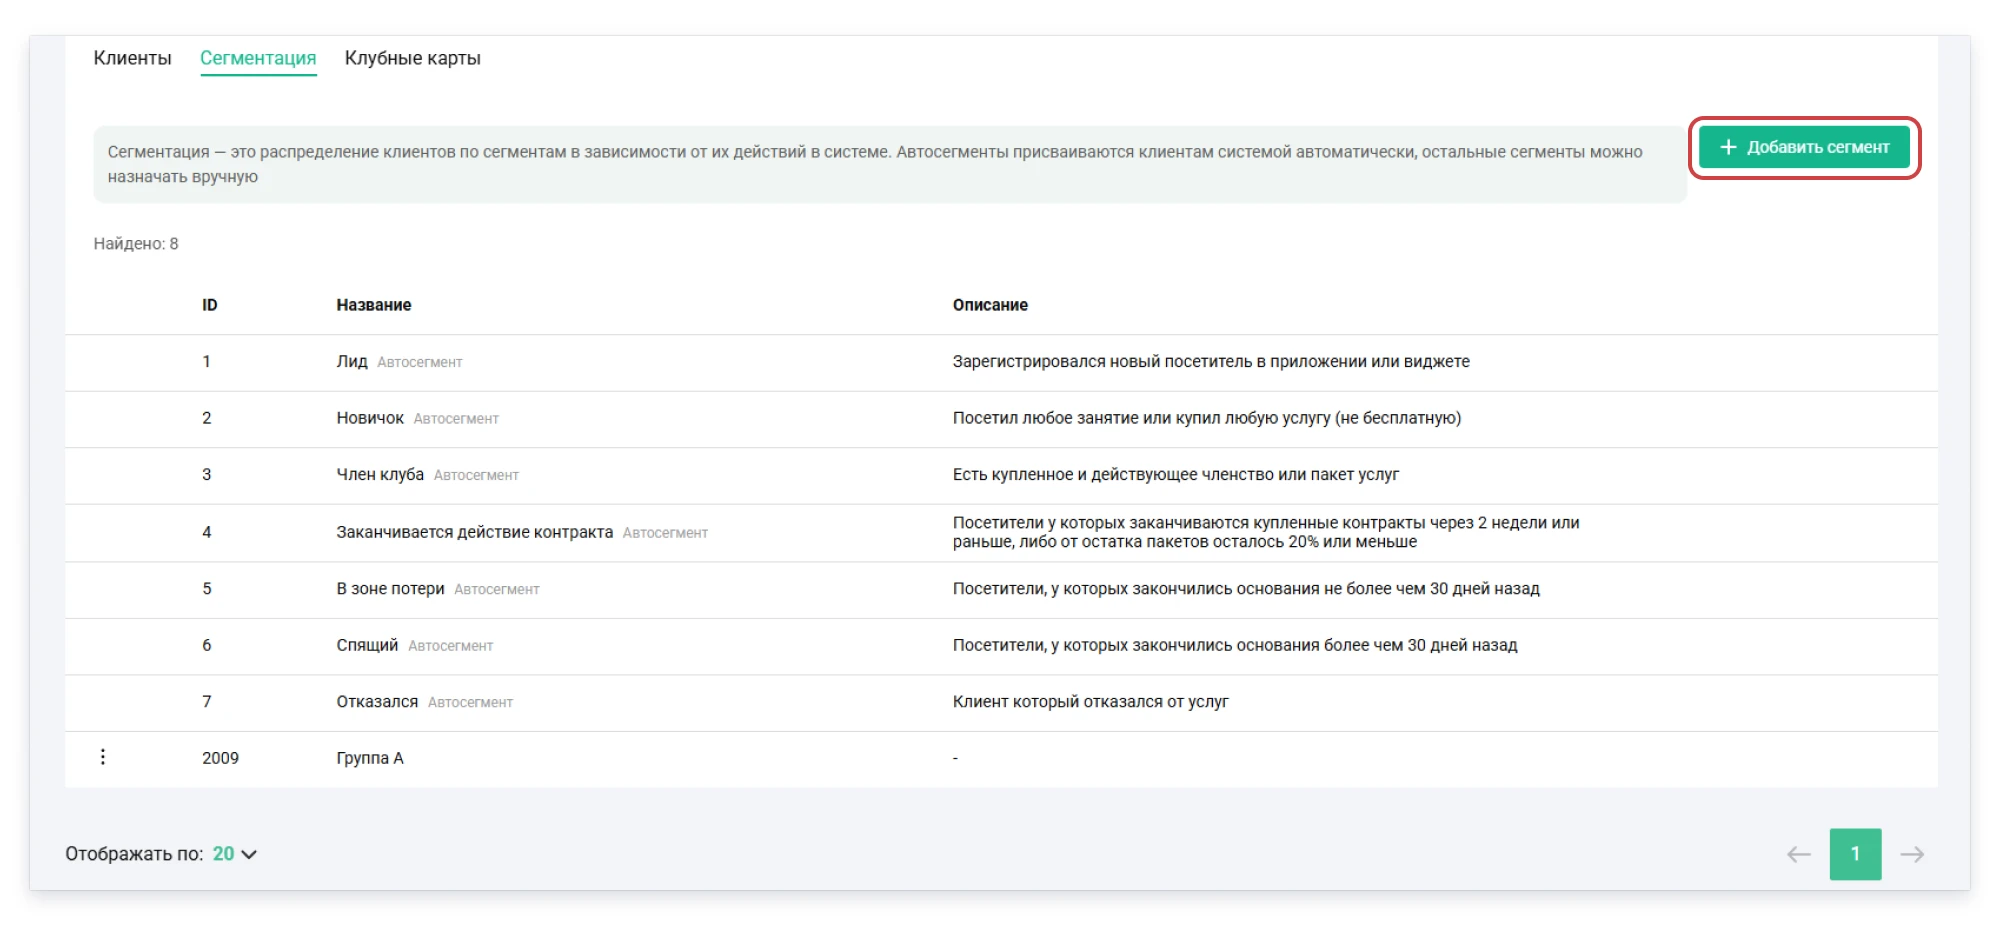Click Заканчивается действие контракта segment name

474,532
